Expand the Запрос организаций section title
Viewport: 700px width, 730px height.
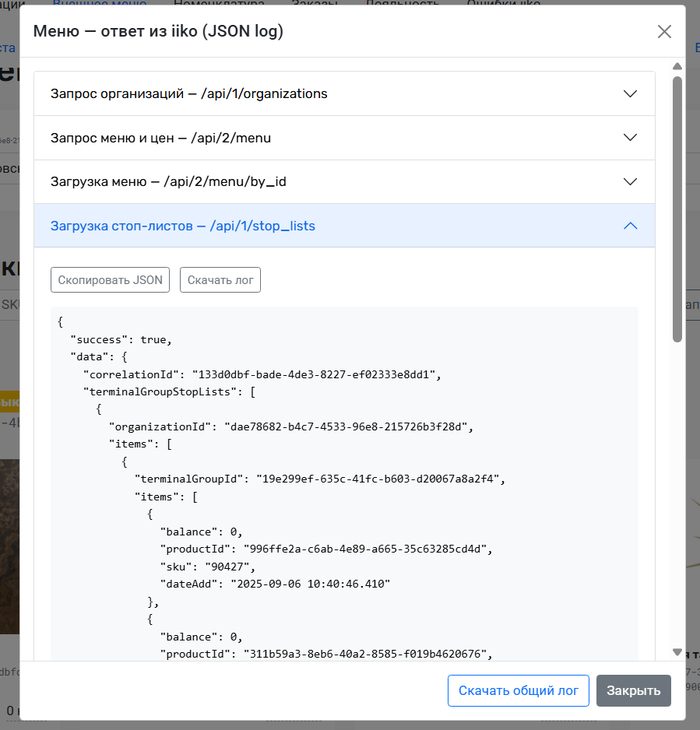189,94
